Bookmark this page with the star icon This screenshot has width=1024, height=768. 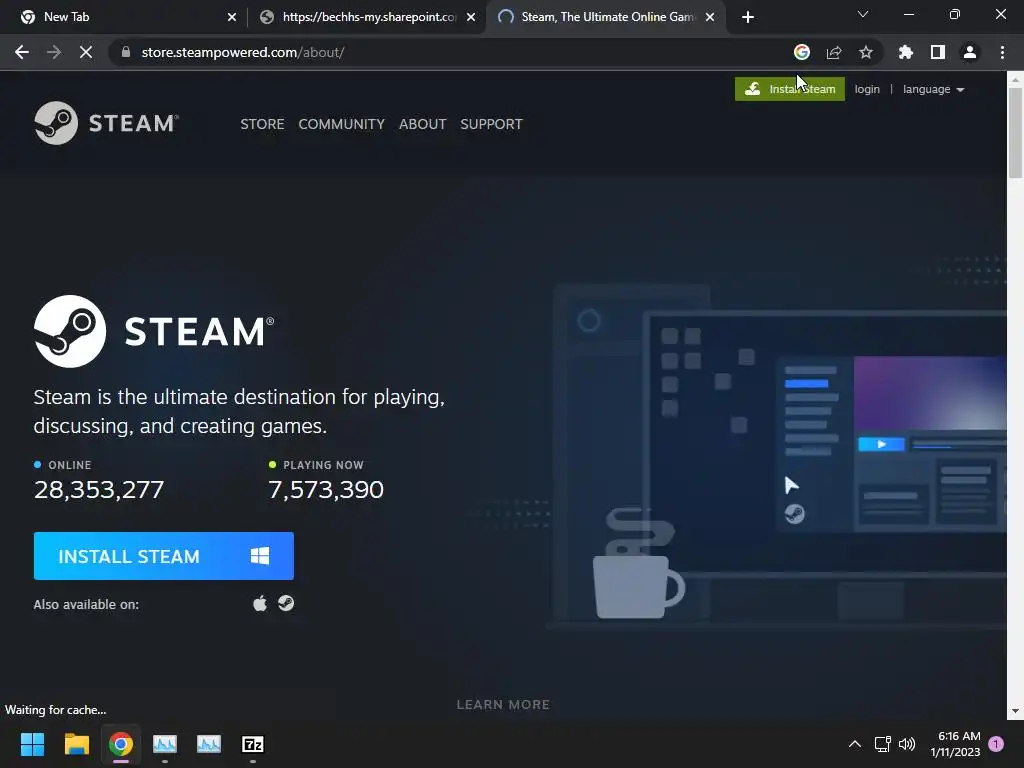[866, 52]
